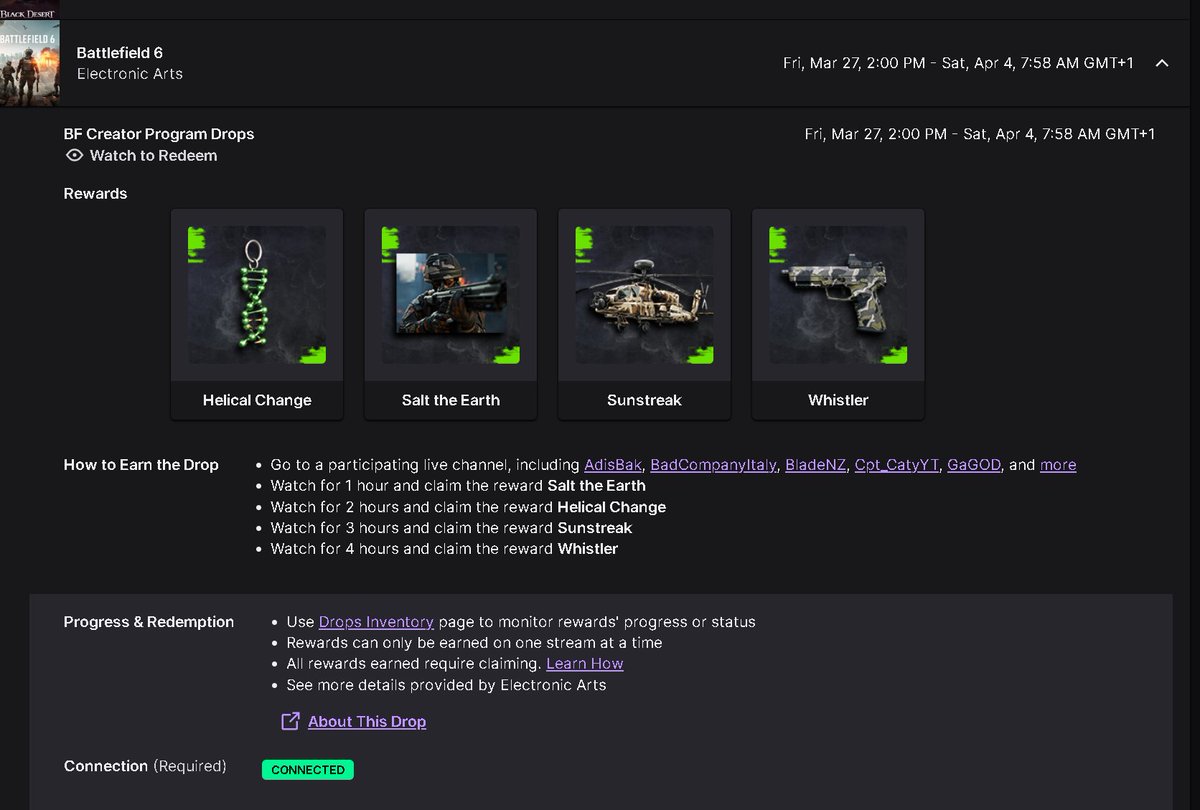Screen dimensions: 1200x810
Task: Click the Progress & Redemption heading
Action: [x=149, y=622]
